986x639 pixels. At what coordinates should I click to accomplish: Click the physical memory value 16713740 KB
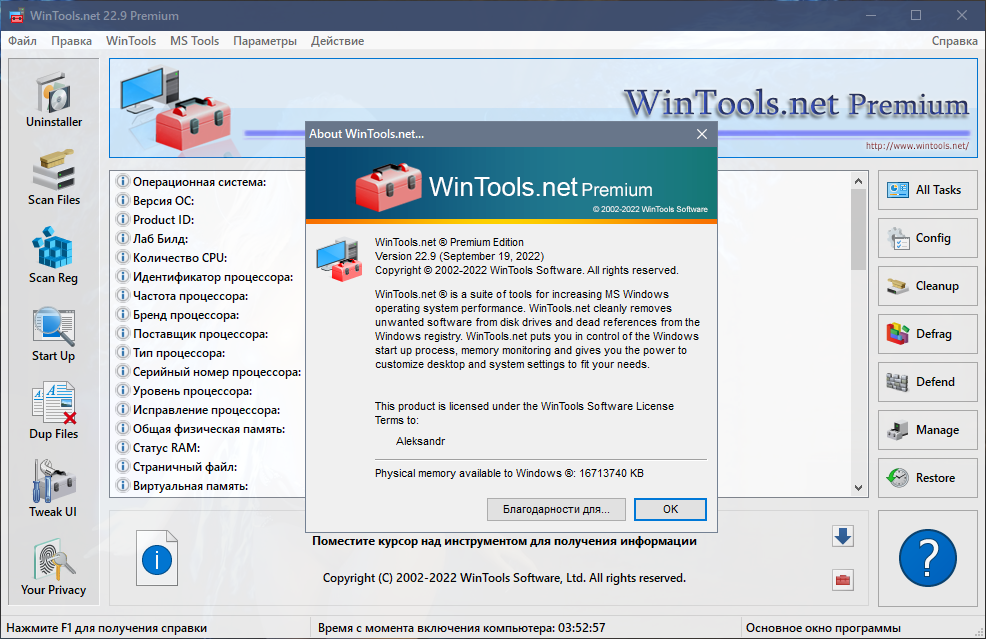611,474
